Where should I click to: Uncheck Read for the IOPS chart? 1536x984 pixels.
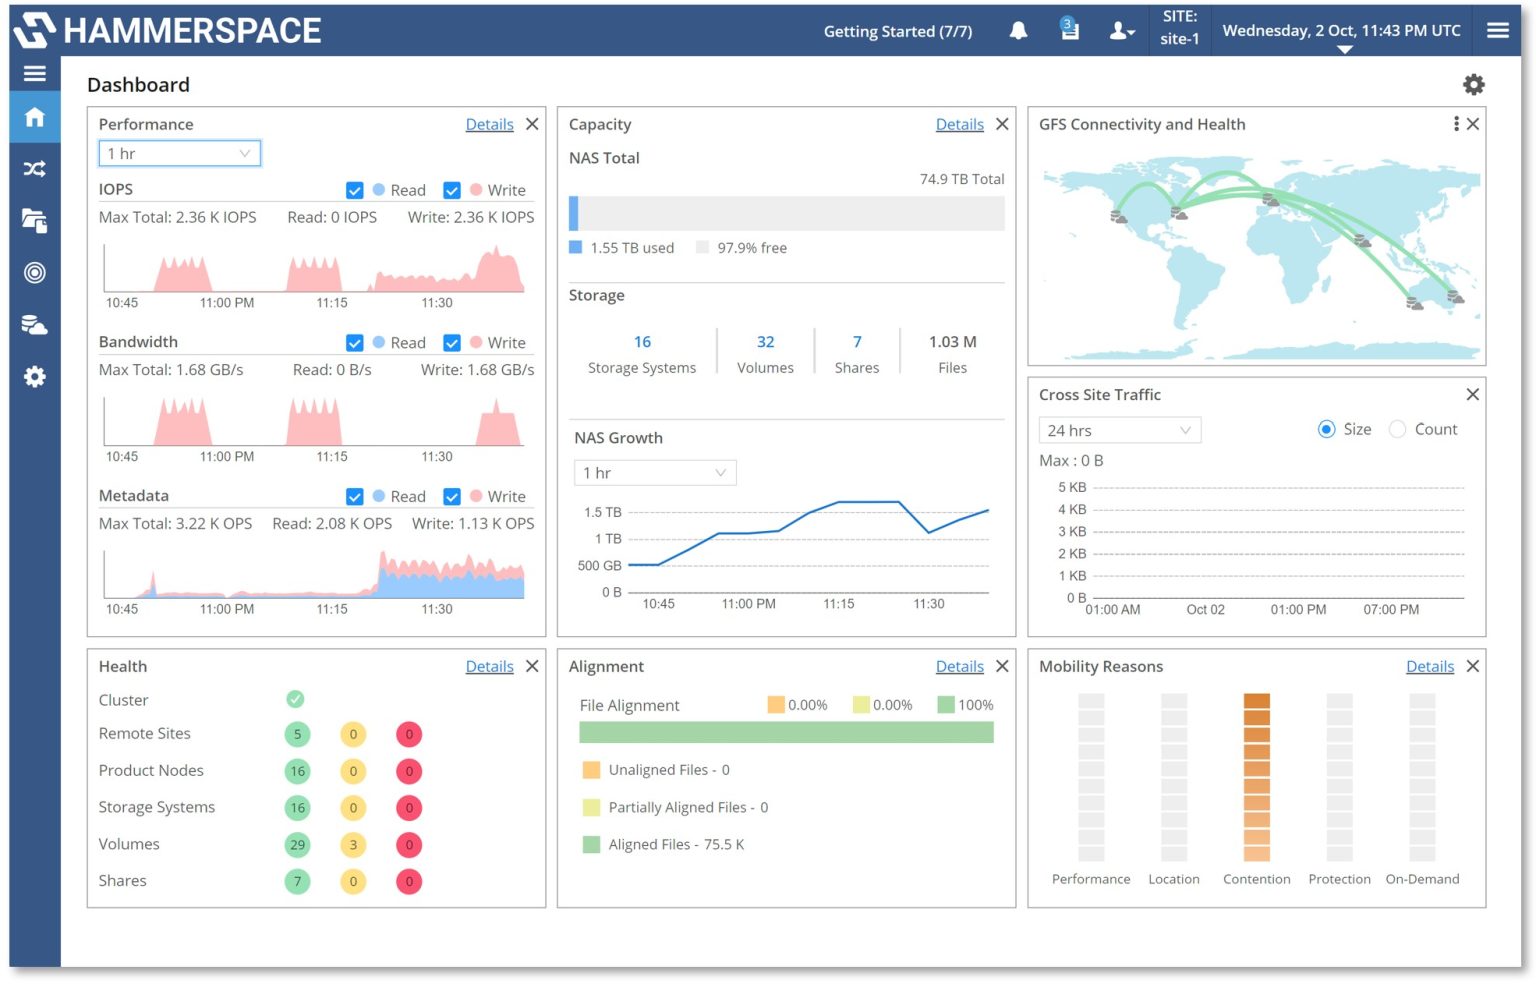coord(355,190)
